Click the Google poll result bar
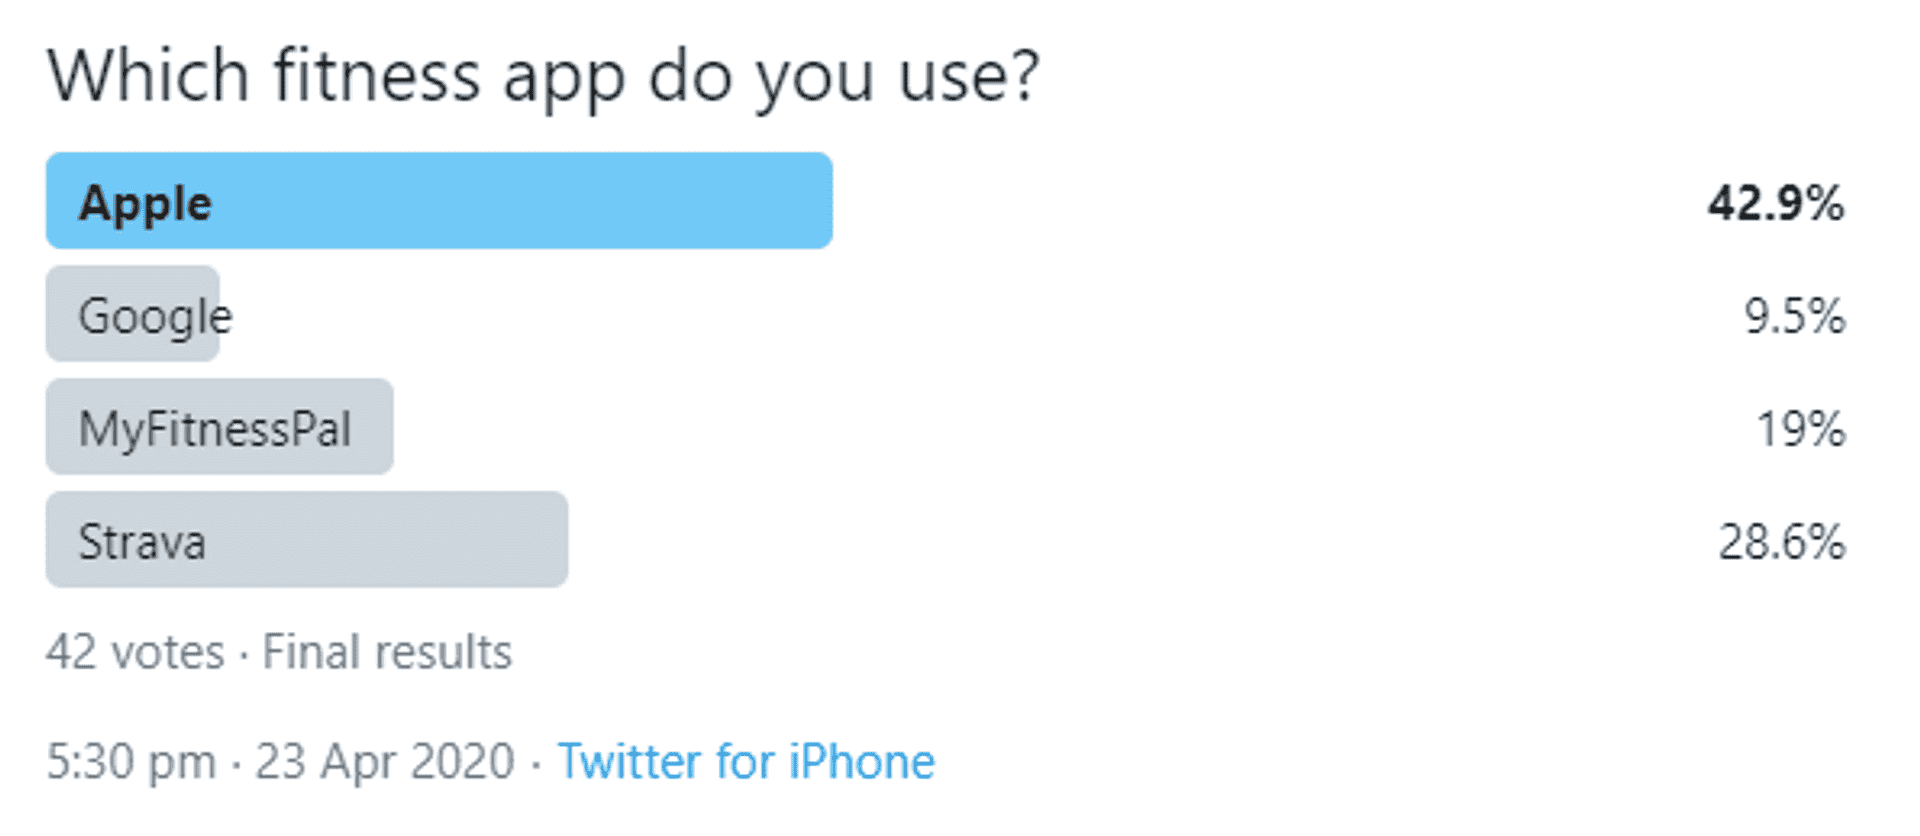Image resolution: width=1920 pixels, height=836 pixels. (132, 314)
